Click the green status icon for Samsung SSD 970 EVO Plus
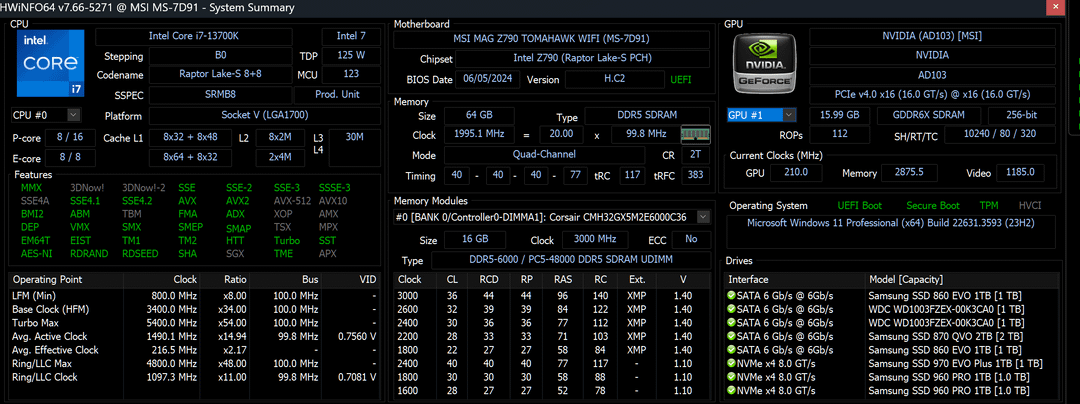 [731, 363]
